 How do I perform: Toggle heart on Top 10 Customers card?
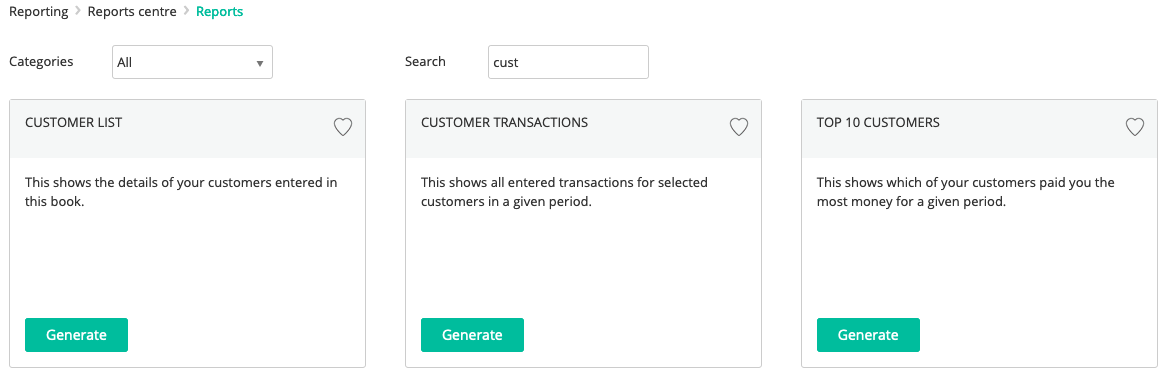tap(1135, 127)
